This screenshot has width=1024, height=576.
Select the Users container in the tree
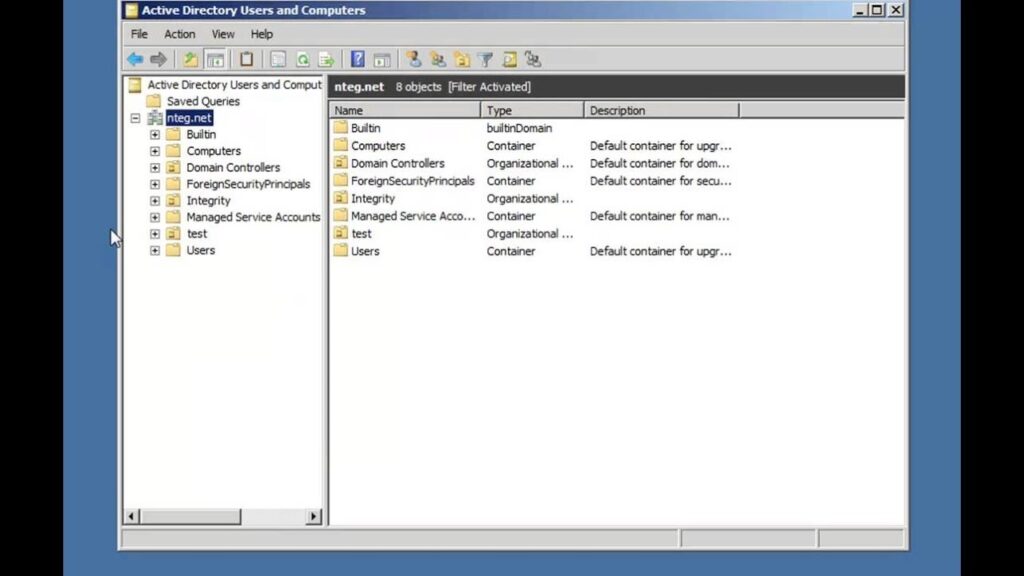coord(200,250)
